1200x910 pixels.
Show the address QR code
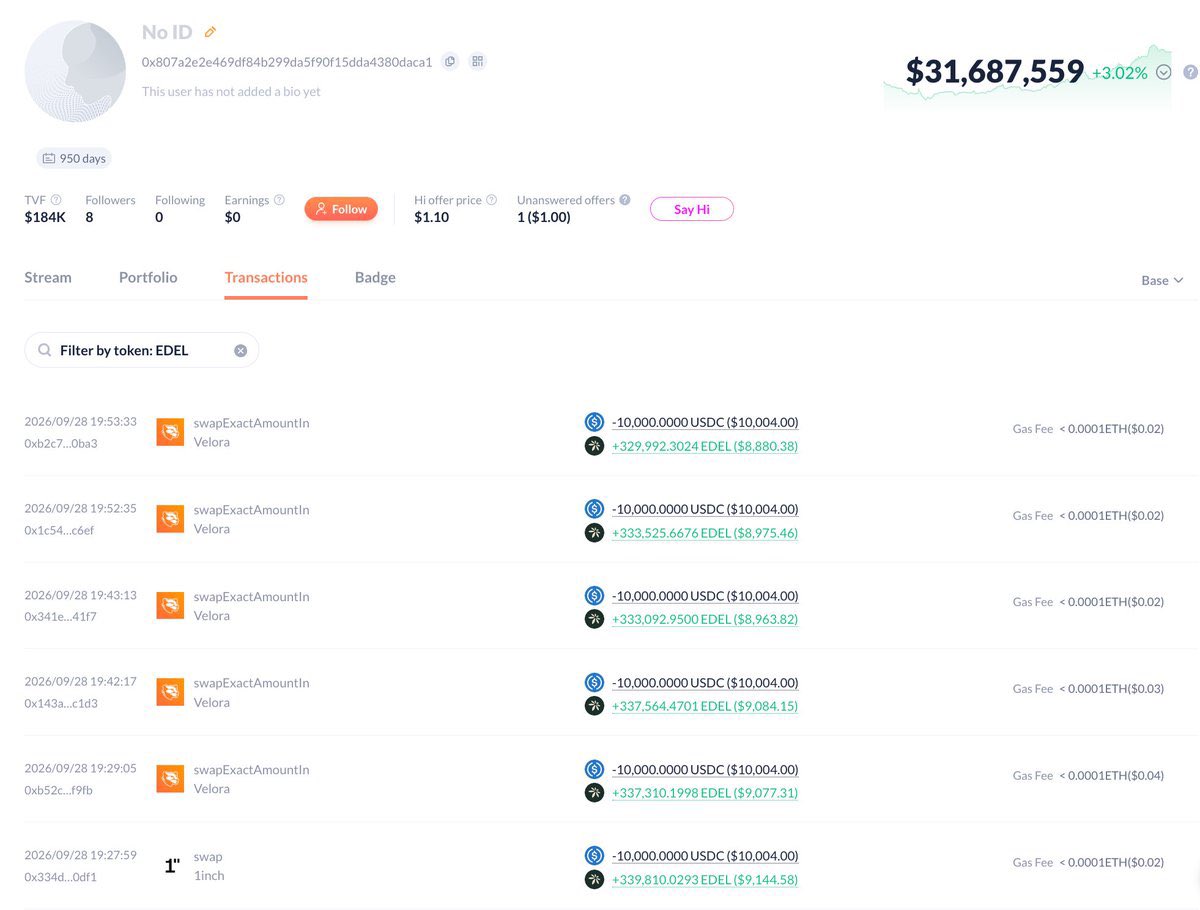[x=478, y=62]
